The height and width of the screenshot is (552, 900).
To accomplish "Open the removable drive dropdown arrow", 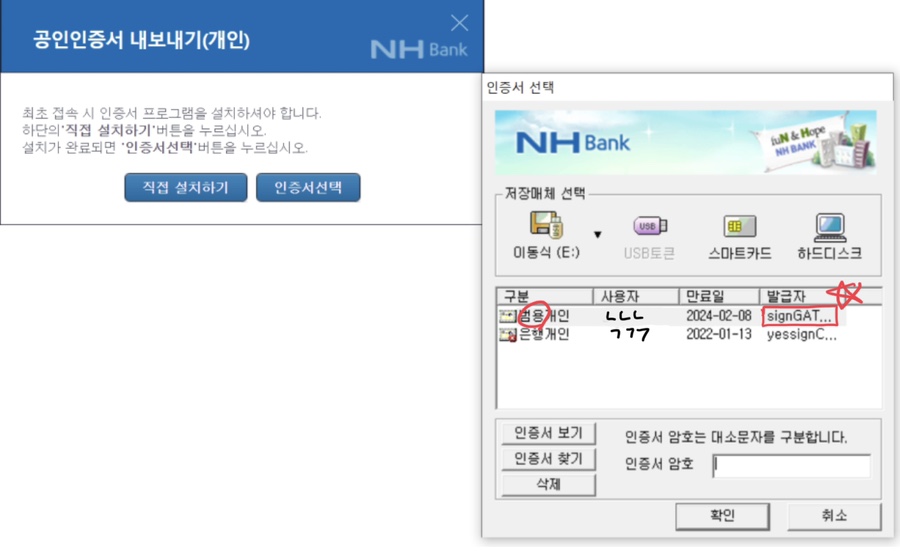I will pos(598,234).
